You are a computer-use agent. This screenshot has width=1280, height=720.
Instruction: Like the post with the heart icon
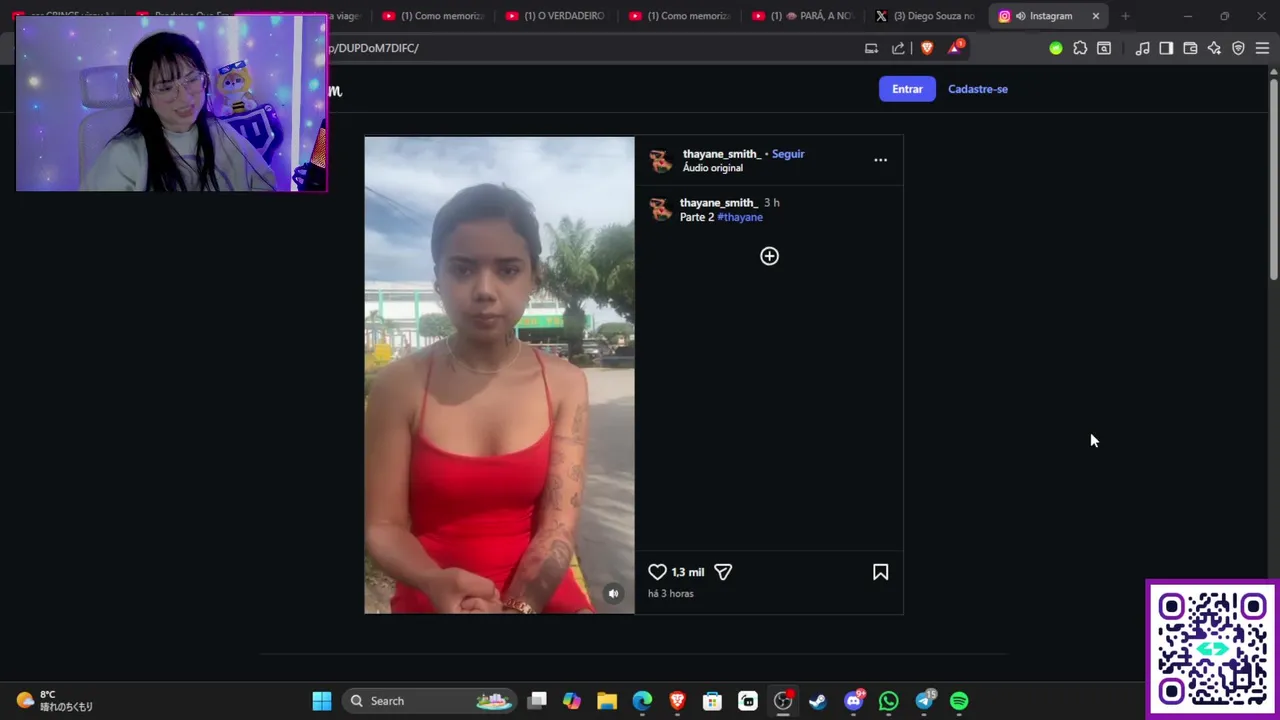pos(657,572)
